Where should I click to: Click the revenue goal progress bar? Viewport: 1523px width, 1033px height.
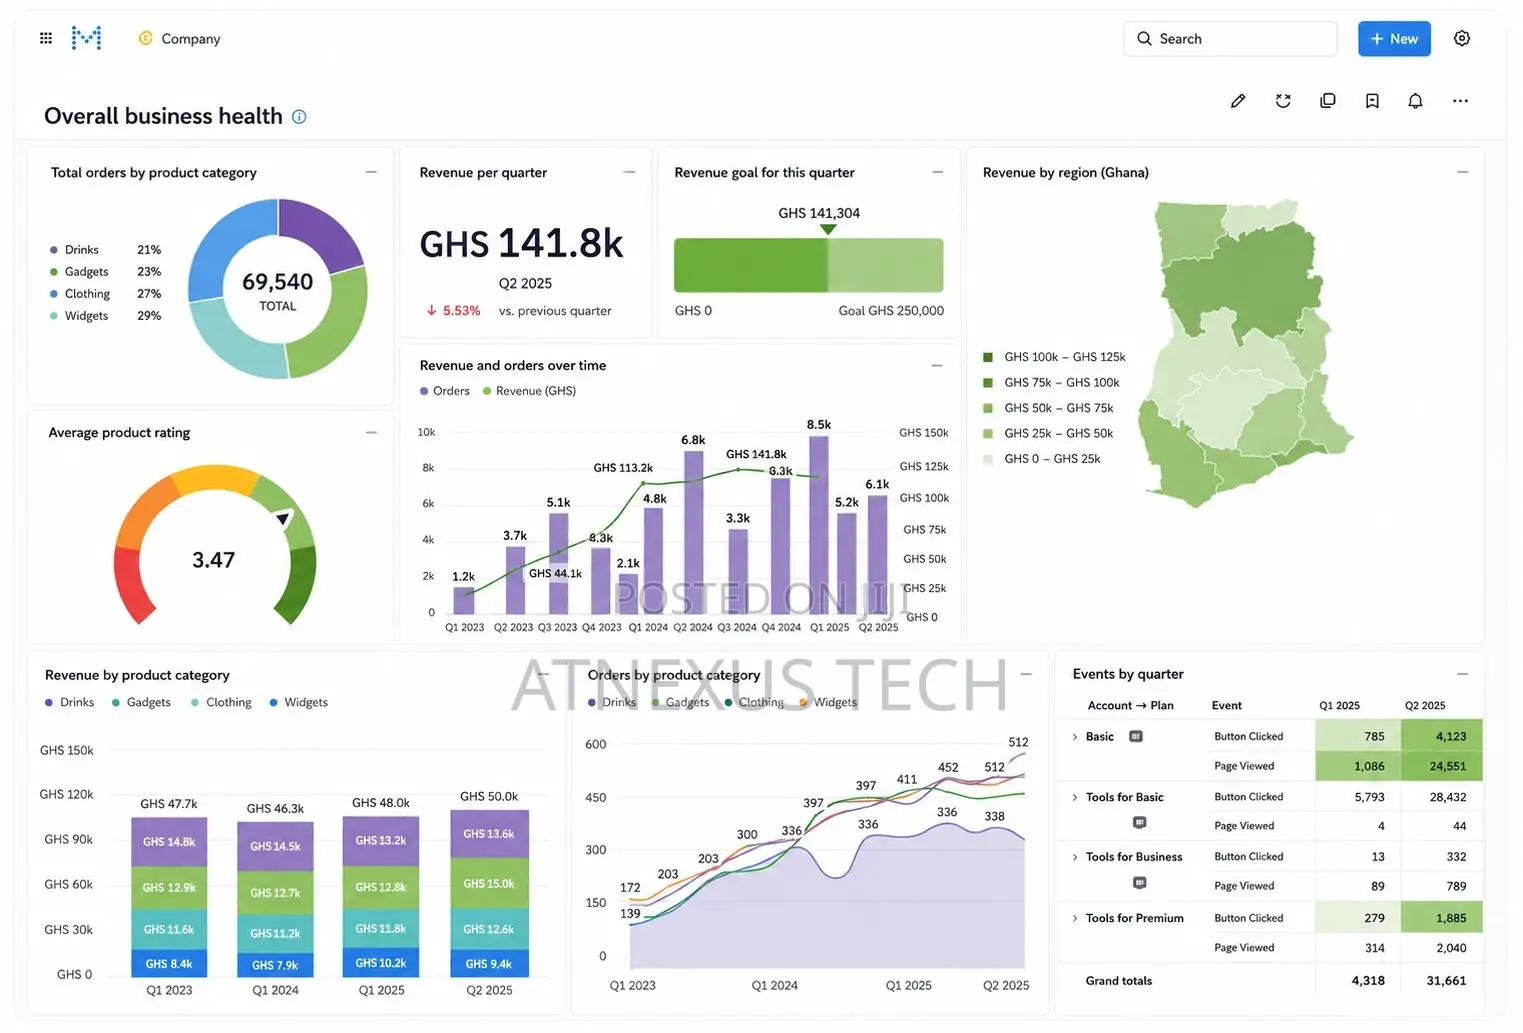point(809,265)
